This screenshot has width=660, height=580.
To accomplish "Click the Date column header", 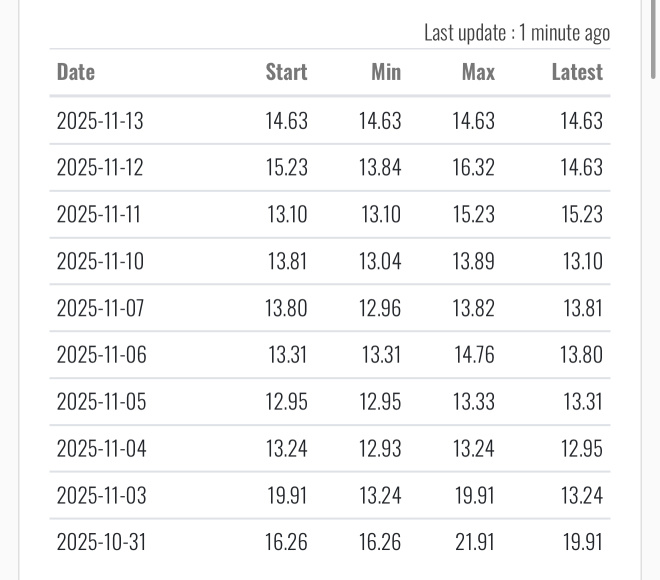I will click(x=76, y=72).
